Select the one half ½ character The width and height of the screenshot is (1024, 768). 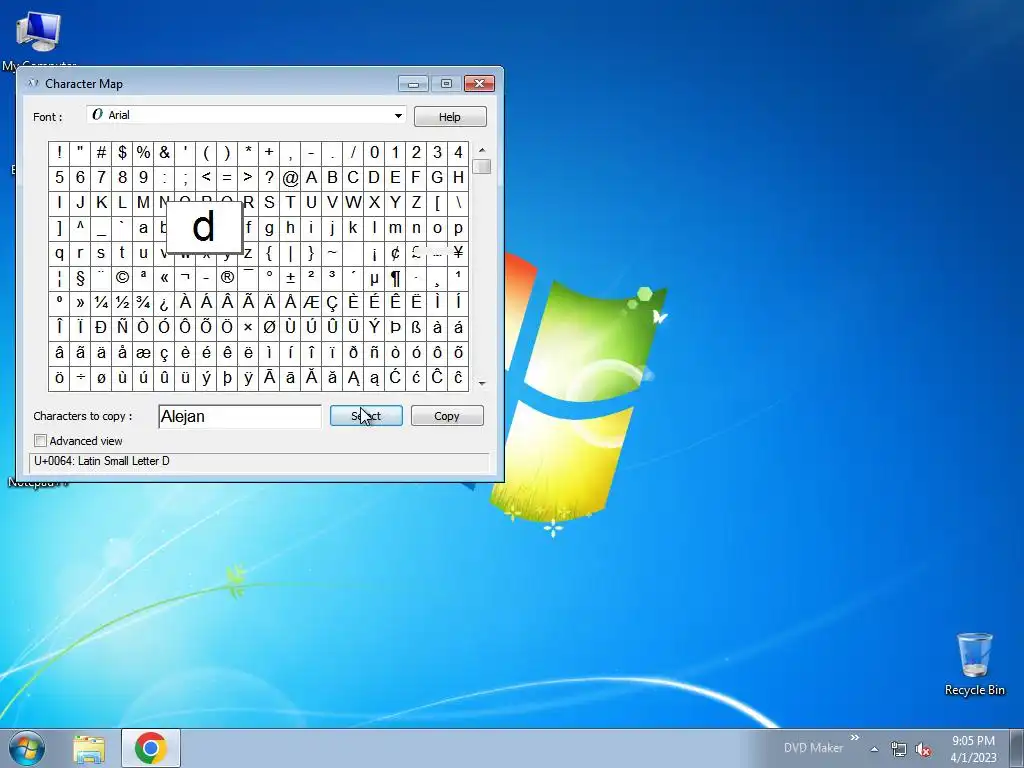pos(122,302)
